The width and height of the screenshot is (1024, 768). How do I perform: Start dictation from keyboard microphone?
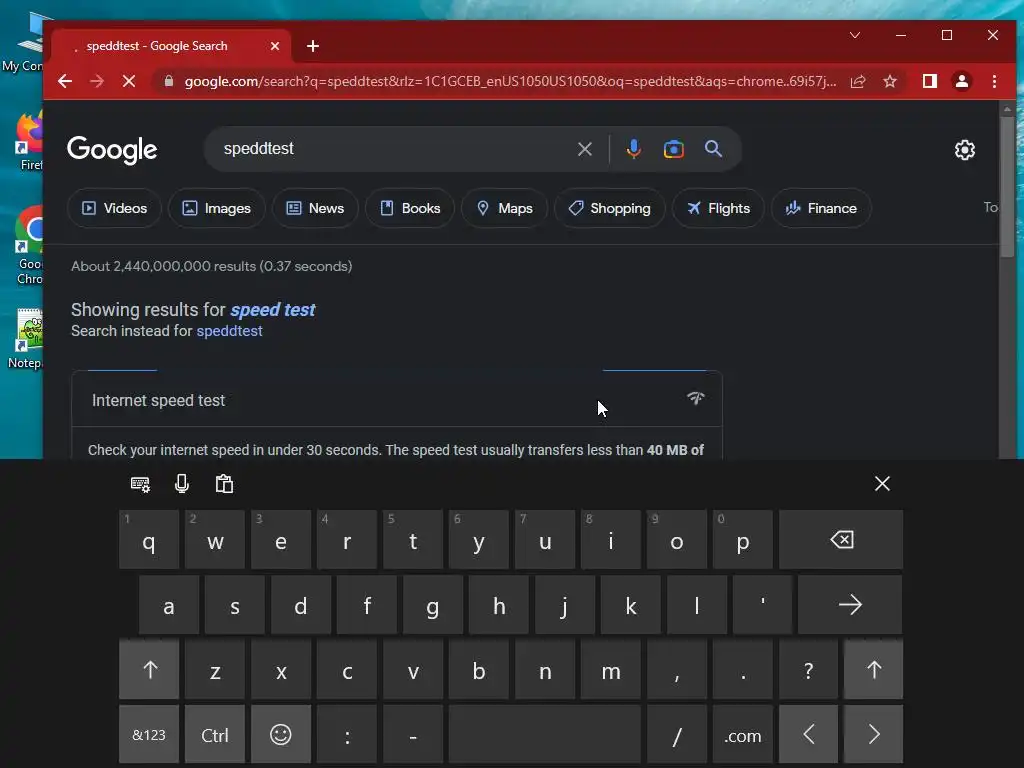pyautogui.click(x=182, y=484)
